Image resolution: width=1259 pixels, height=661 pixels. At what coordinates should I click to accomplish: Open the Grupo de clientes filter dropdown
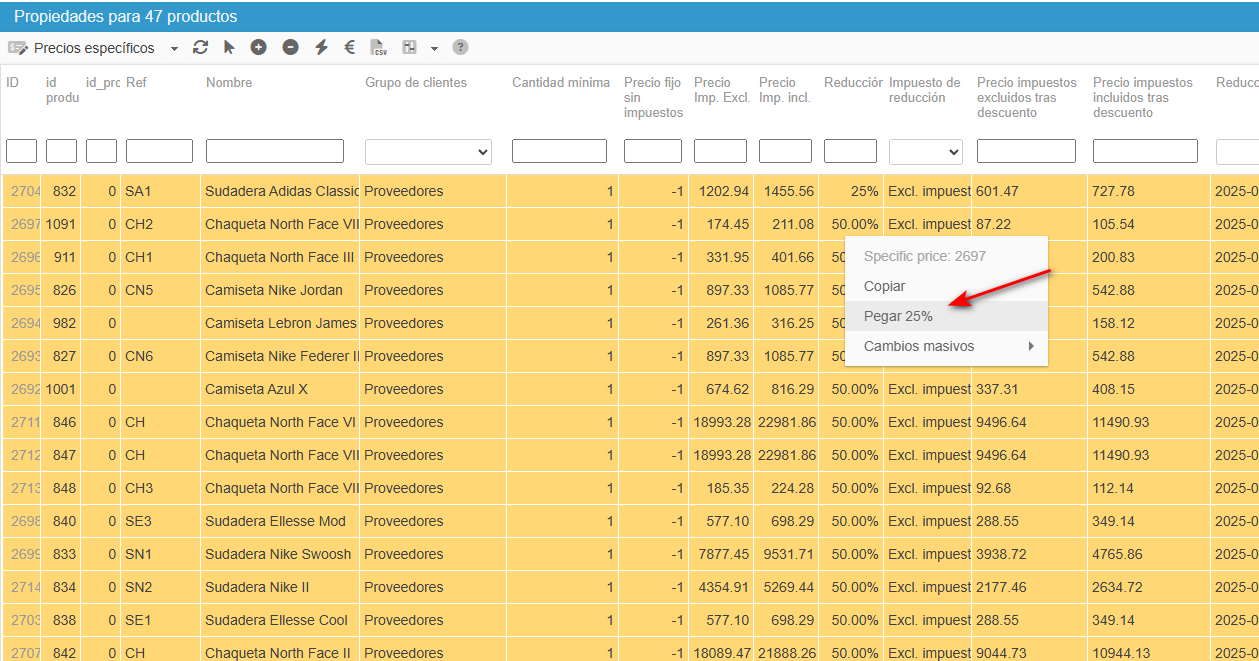428,151
